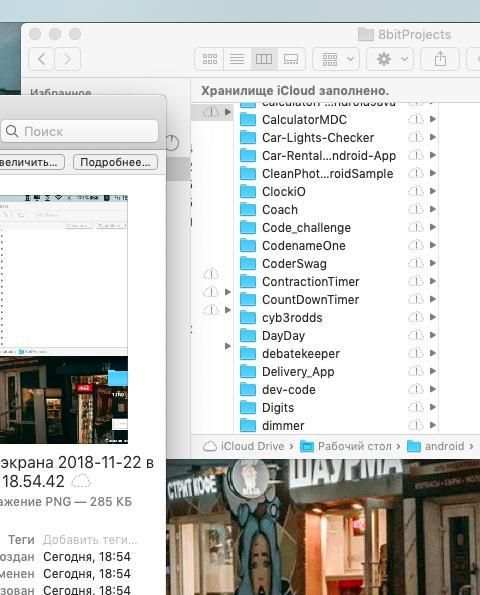The height and width of the screenshot is (595, 480).
Task: Expand the Coach folder arrow
Action: [433, 209]
